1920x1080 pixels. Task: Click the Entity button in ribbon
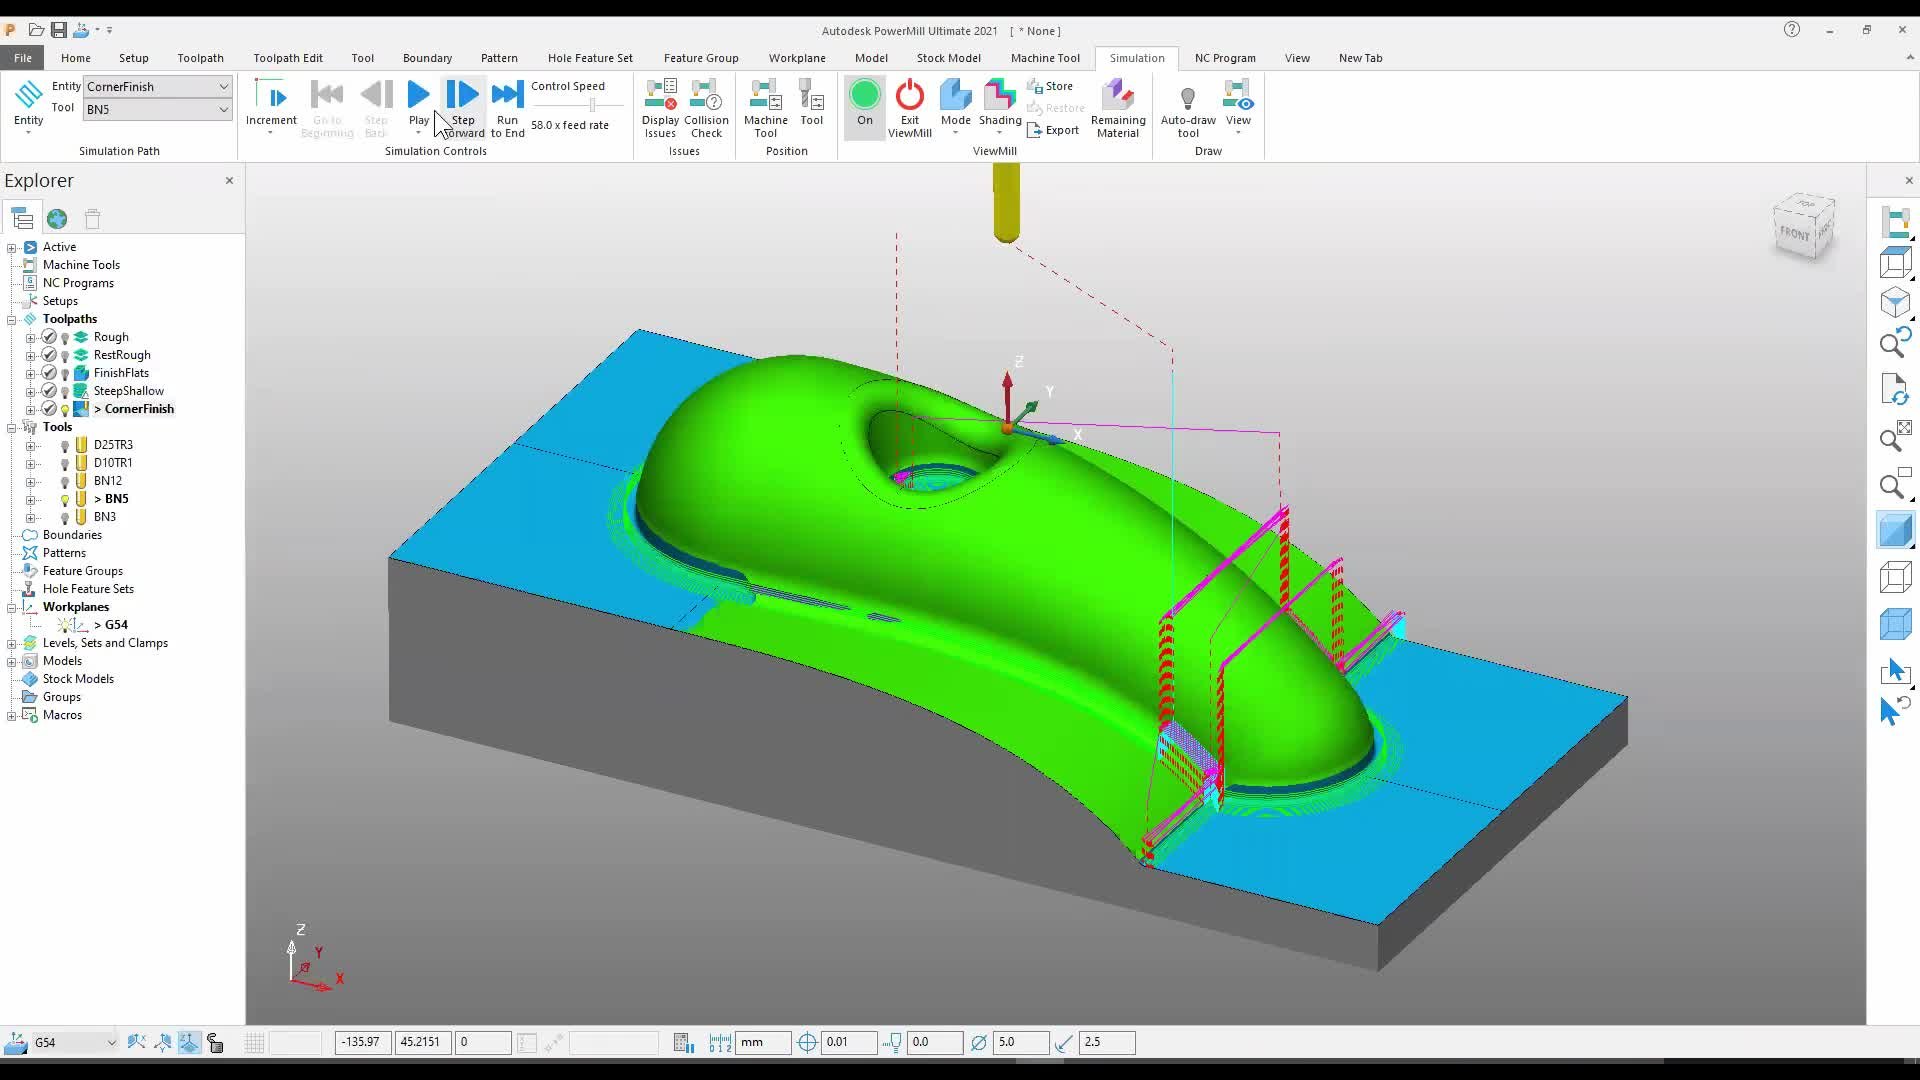[28, 108]
